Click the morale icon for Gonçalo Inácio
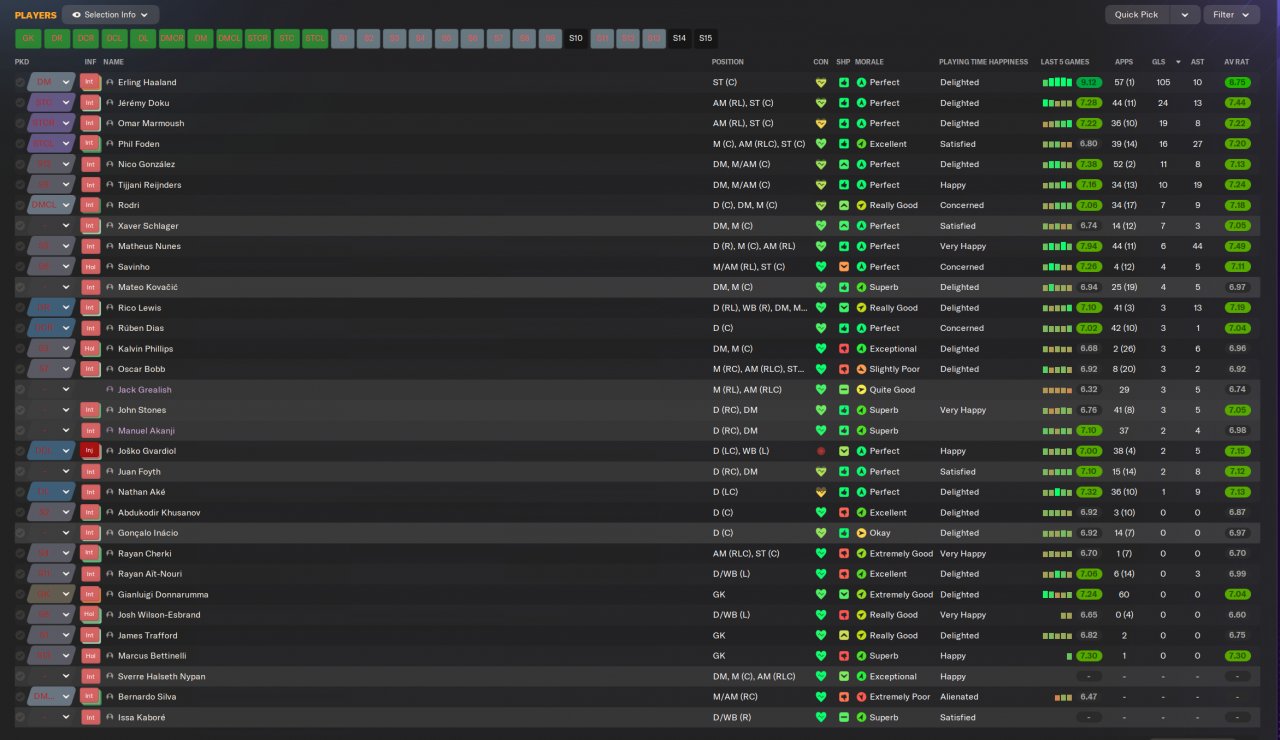 (861, 533)
